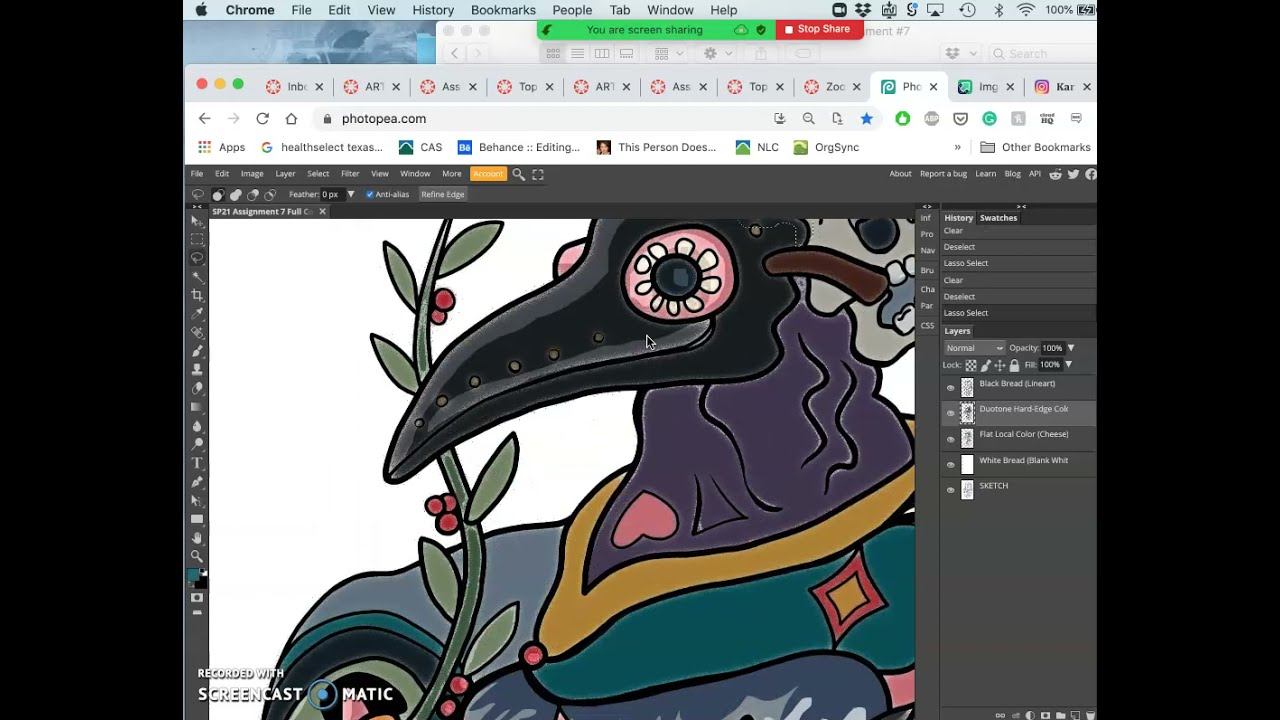1280x720 pixels.
Task: Select the Zoom tool in left toolbar
Action: tap(197, 556)
